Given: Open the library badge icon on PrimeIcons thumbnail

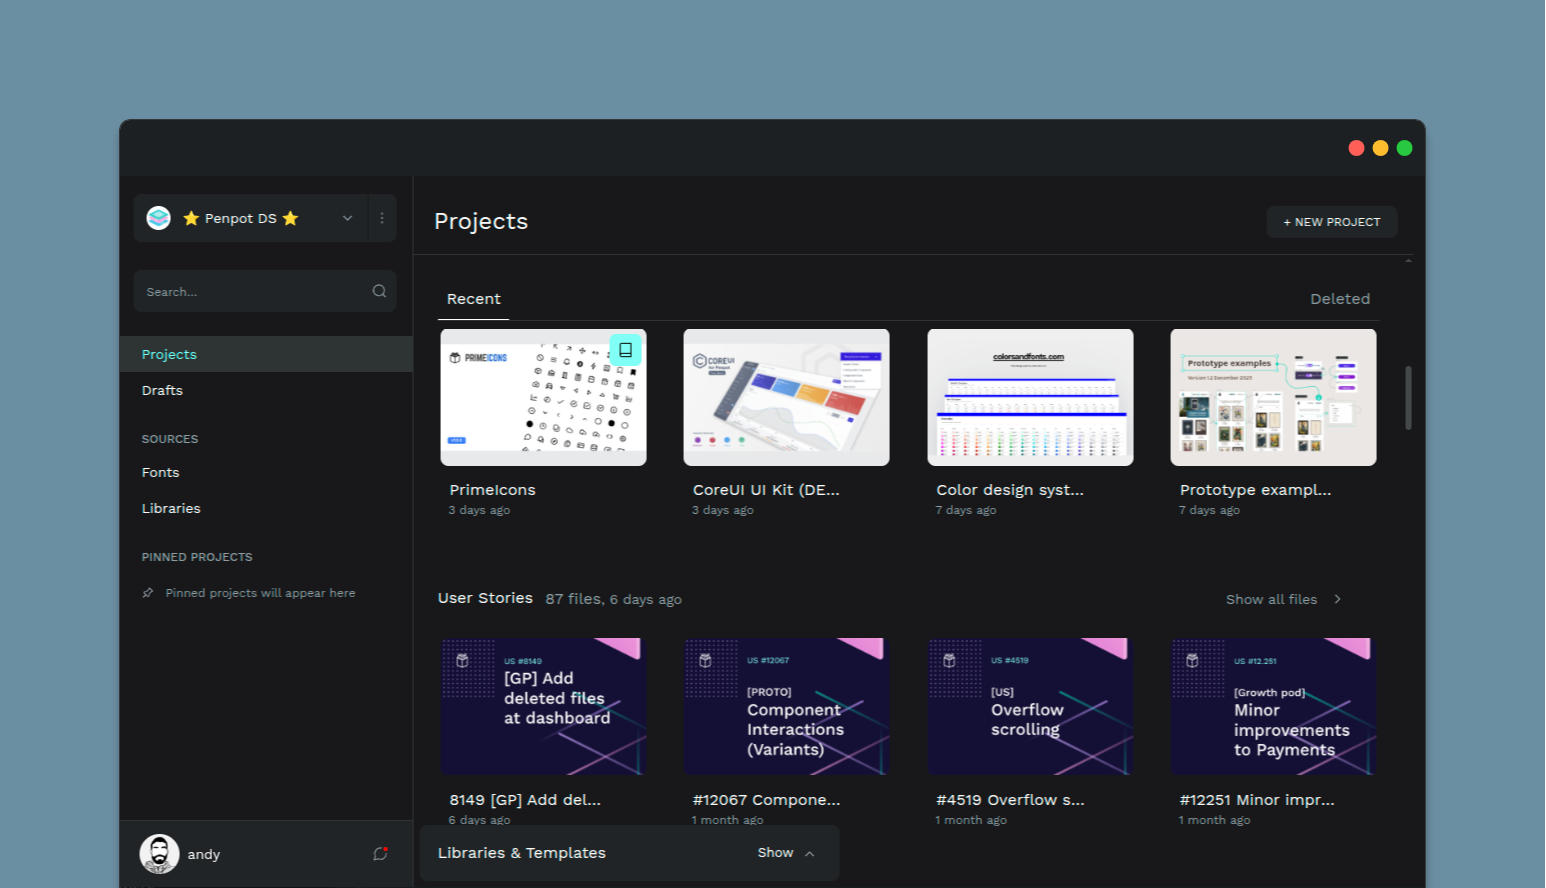Looking at the screenshot, I should click(624, 349).
